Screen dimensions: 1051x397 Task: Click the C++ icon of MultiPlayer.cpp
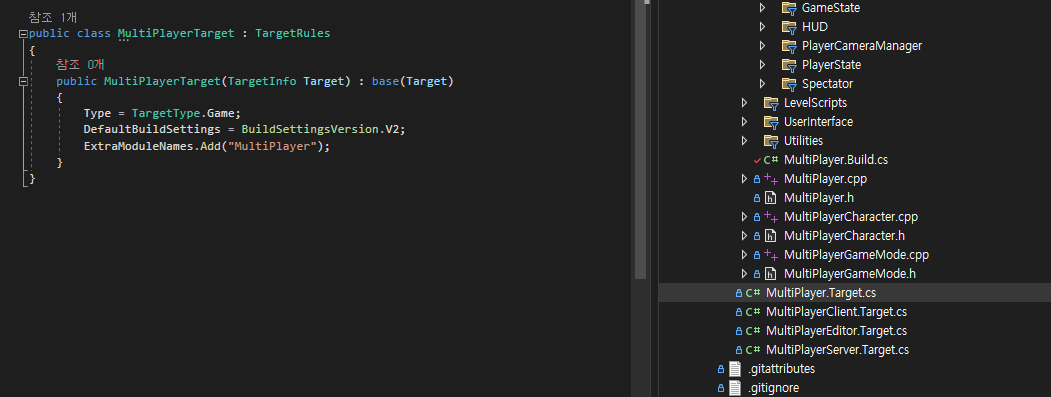(771, 178)
